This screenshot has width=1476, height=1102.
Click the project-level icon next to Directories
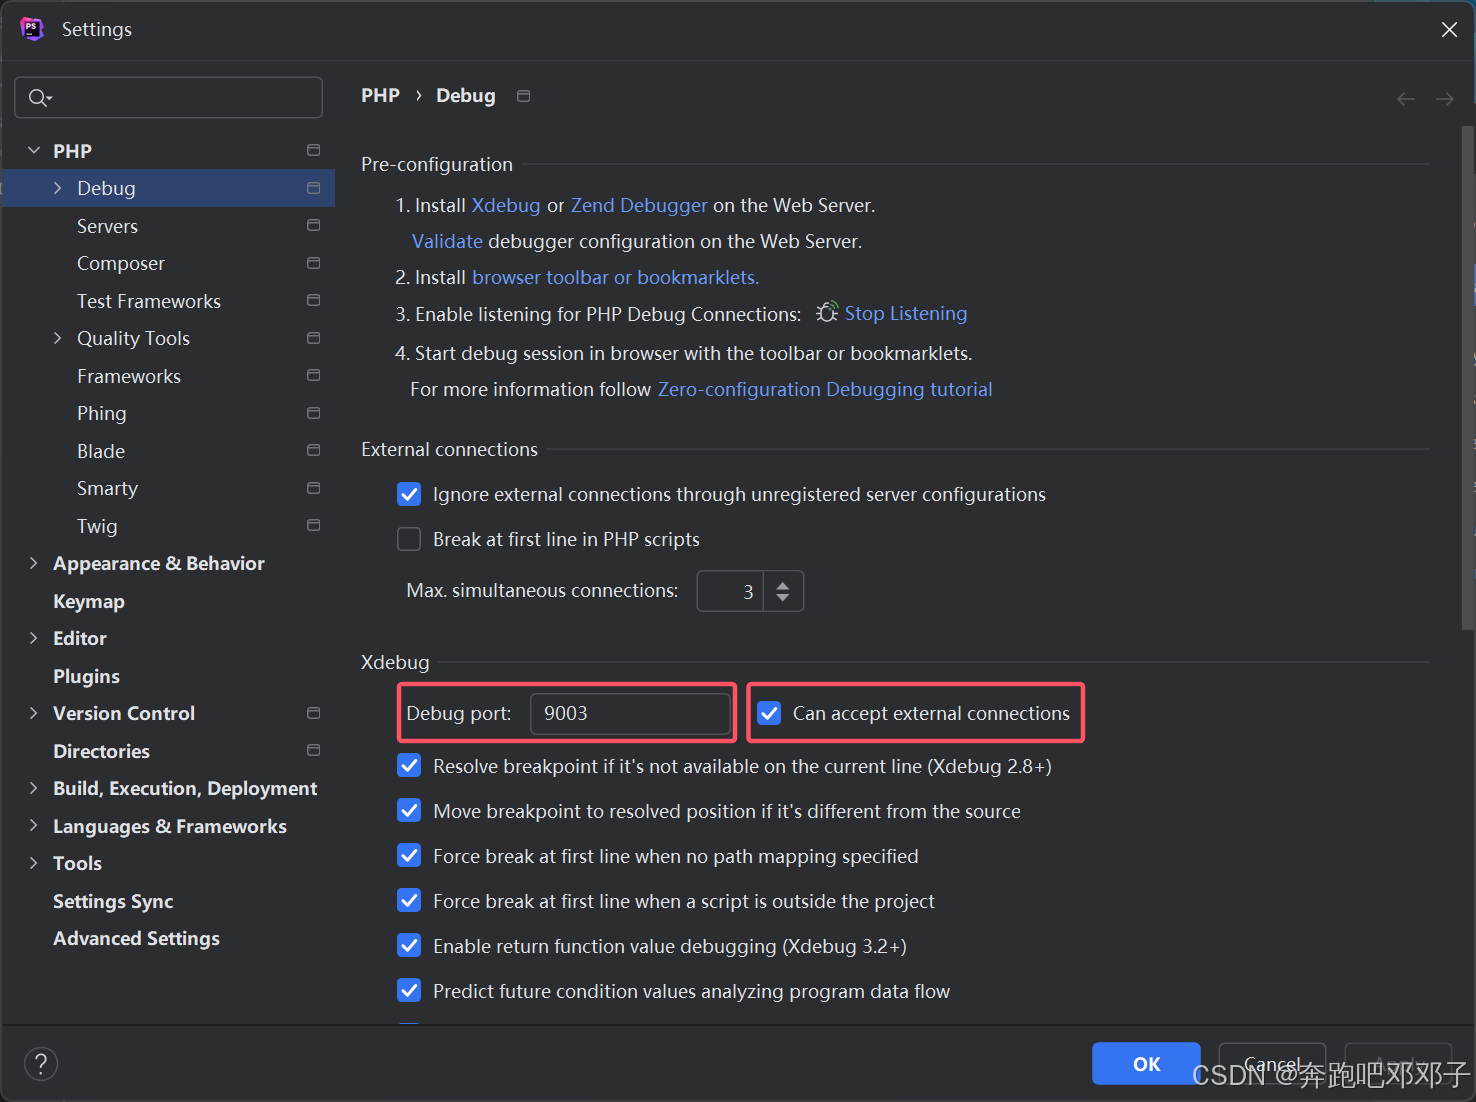point(313,750)
